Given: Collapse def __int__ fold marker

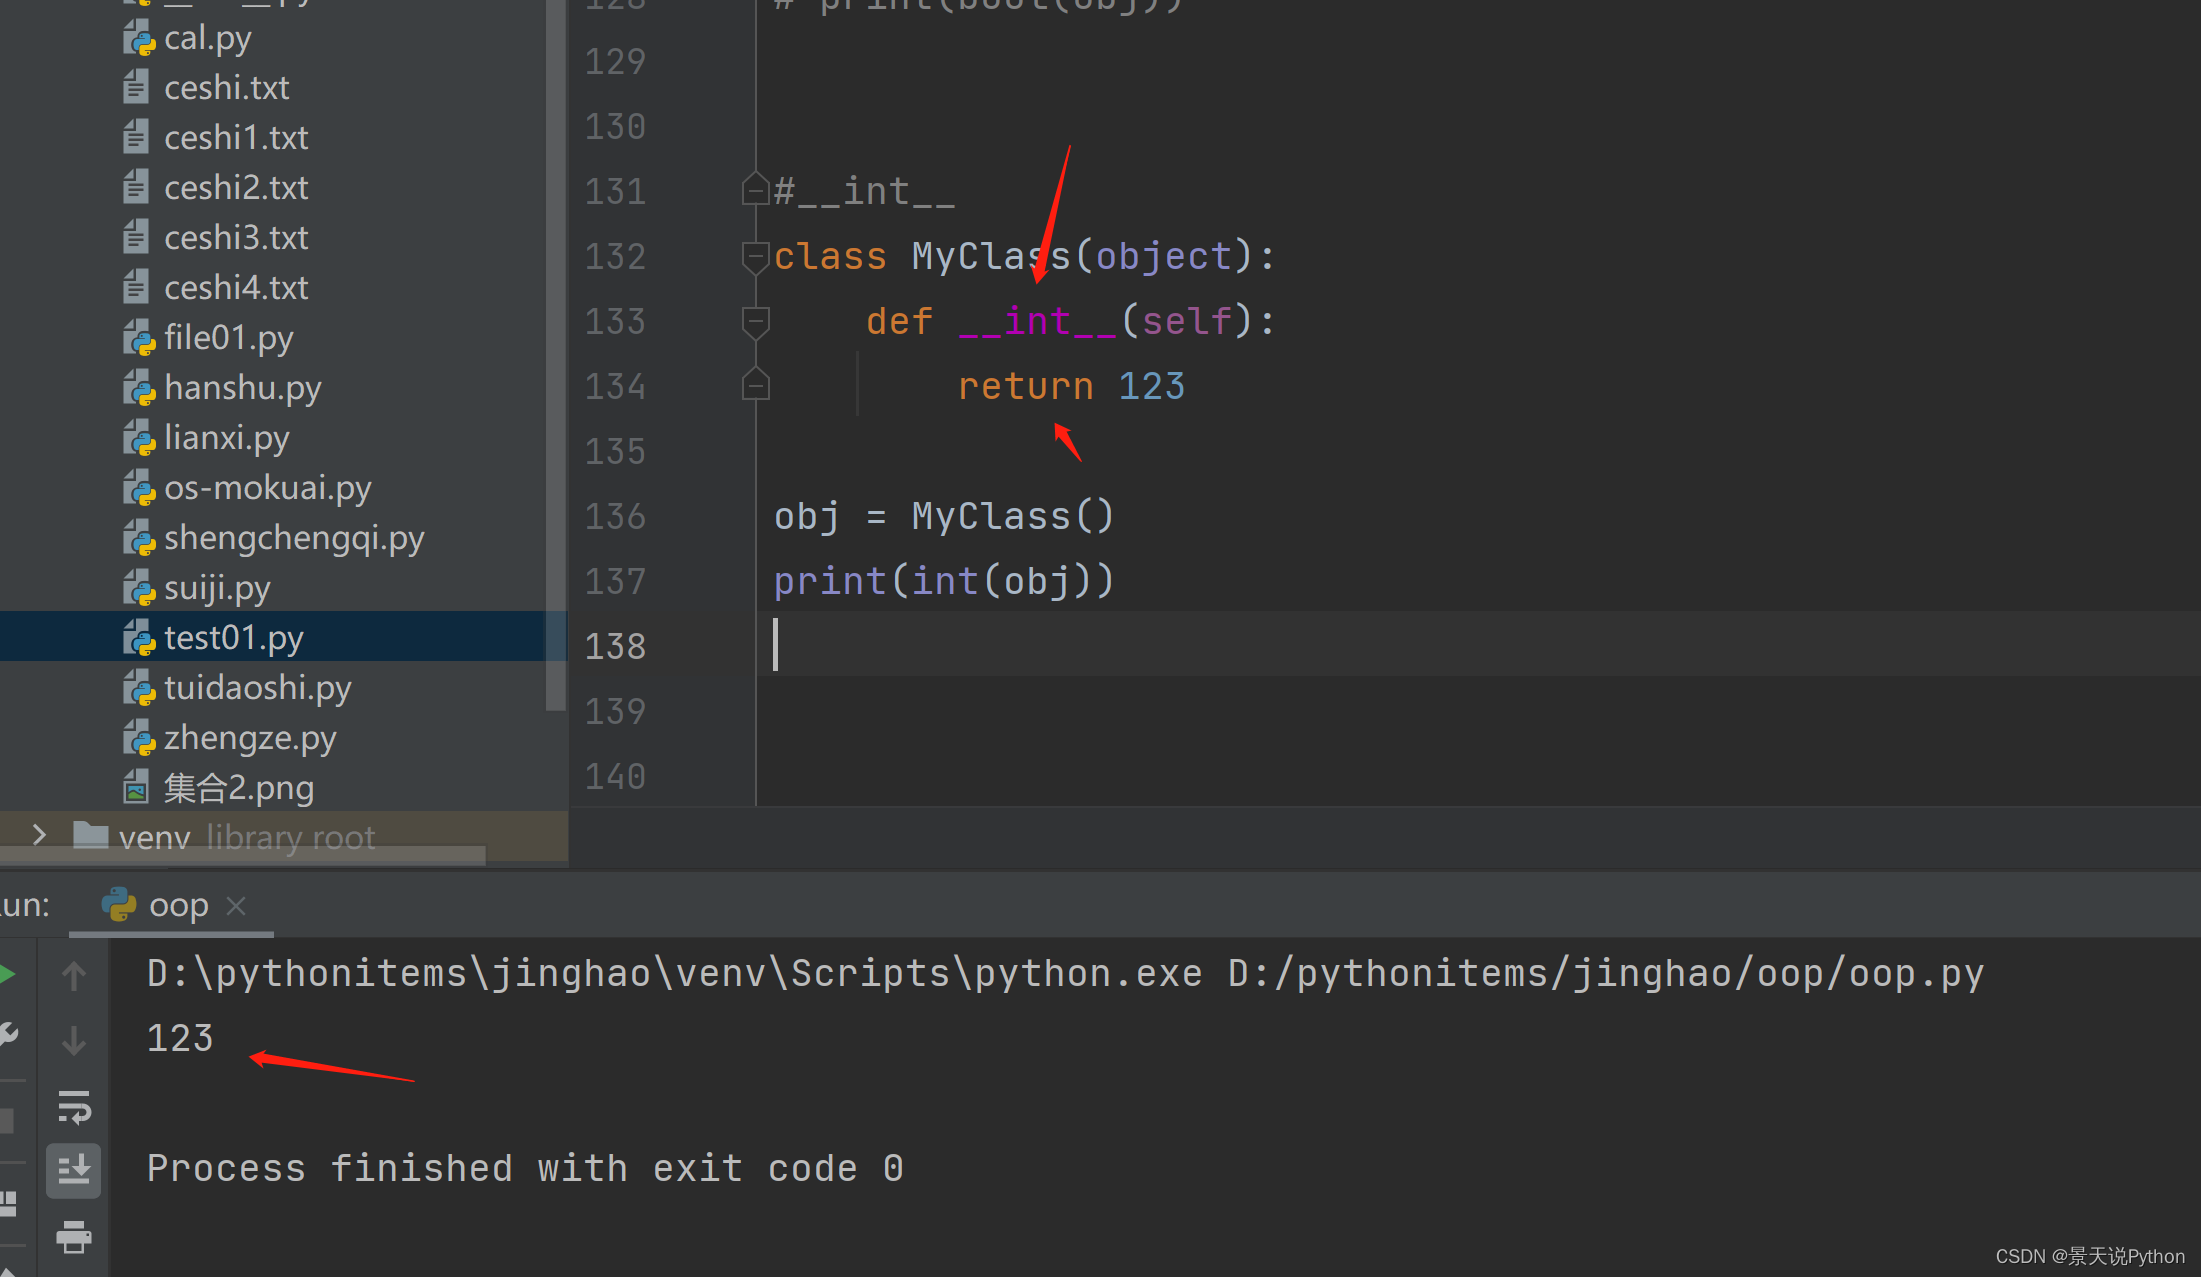Looking at the screenshot, I should tap(755, 322).
